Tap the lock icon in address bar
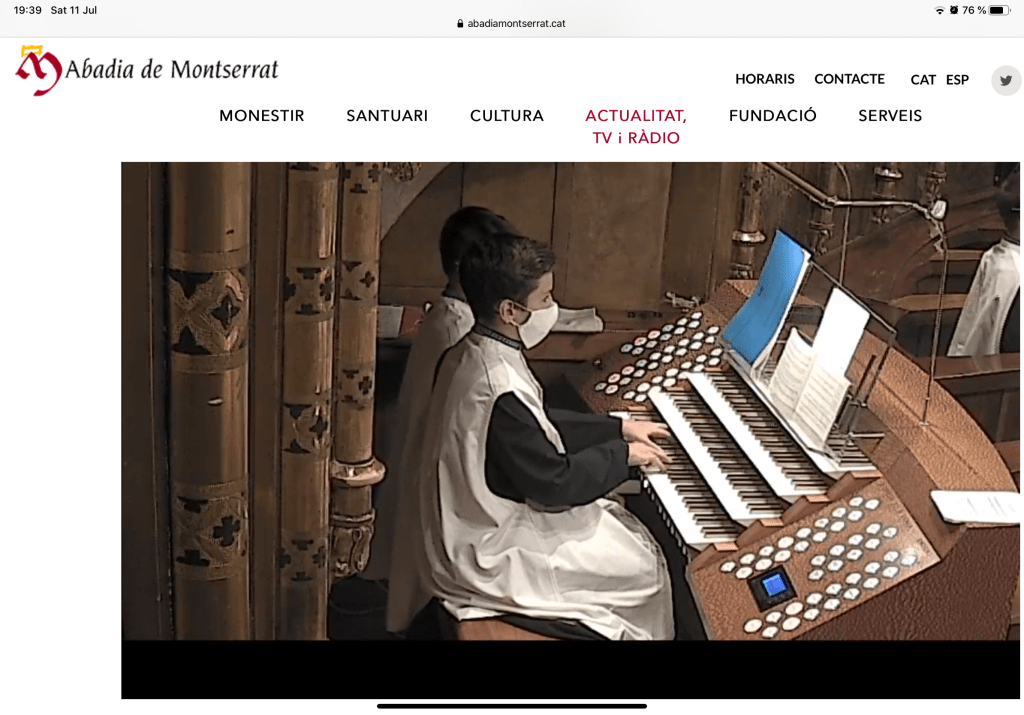The height and width of the screenshot is (715, 1024). (x=460, y=24)
